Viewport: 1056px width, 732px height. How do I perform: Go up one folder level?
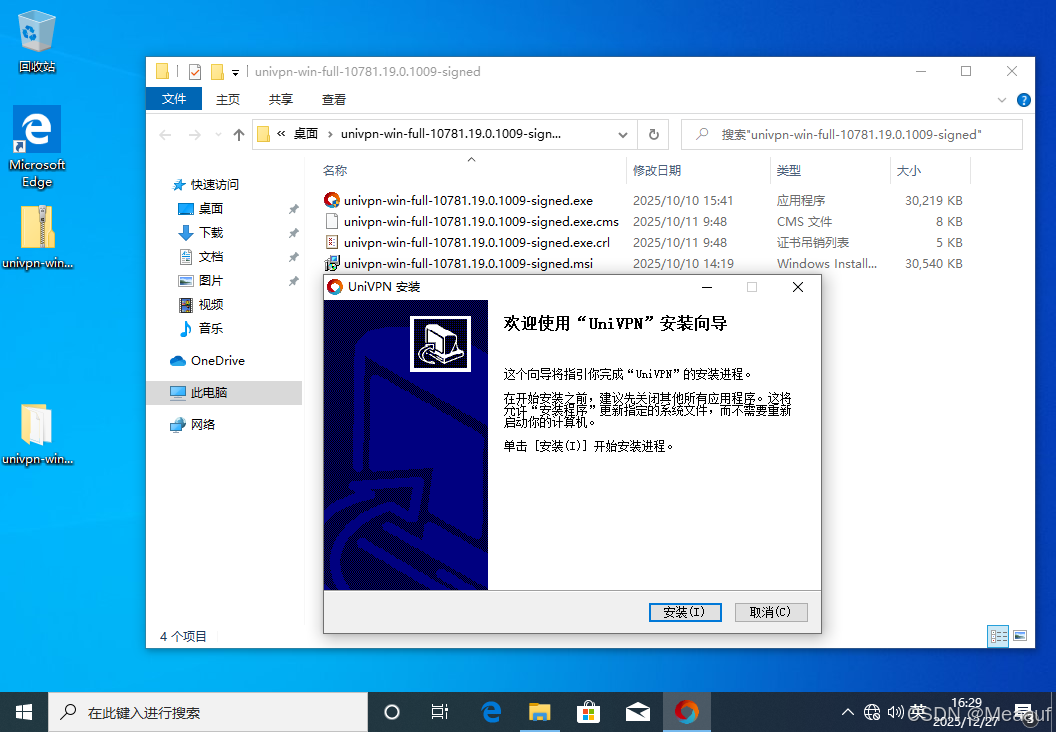click(x=238, y=135)
